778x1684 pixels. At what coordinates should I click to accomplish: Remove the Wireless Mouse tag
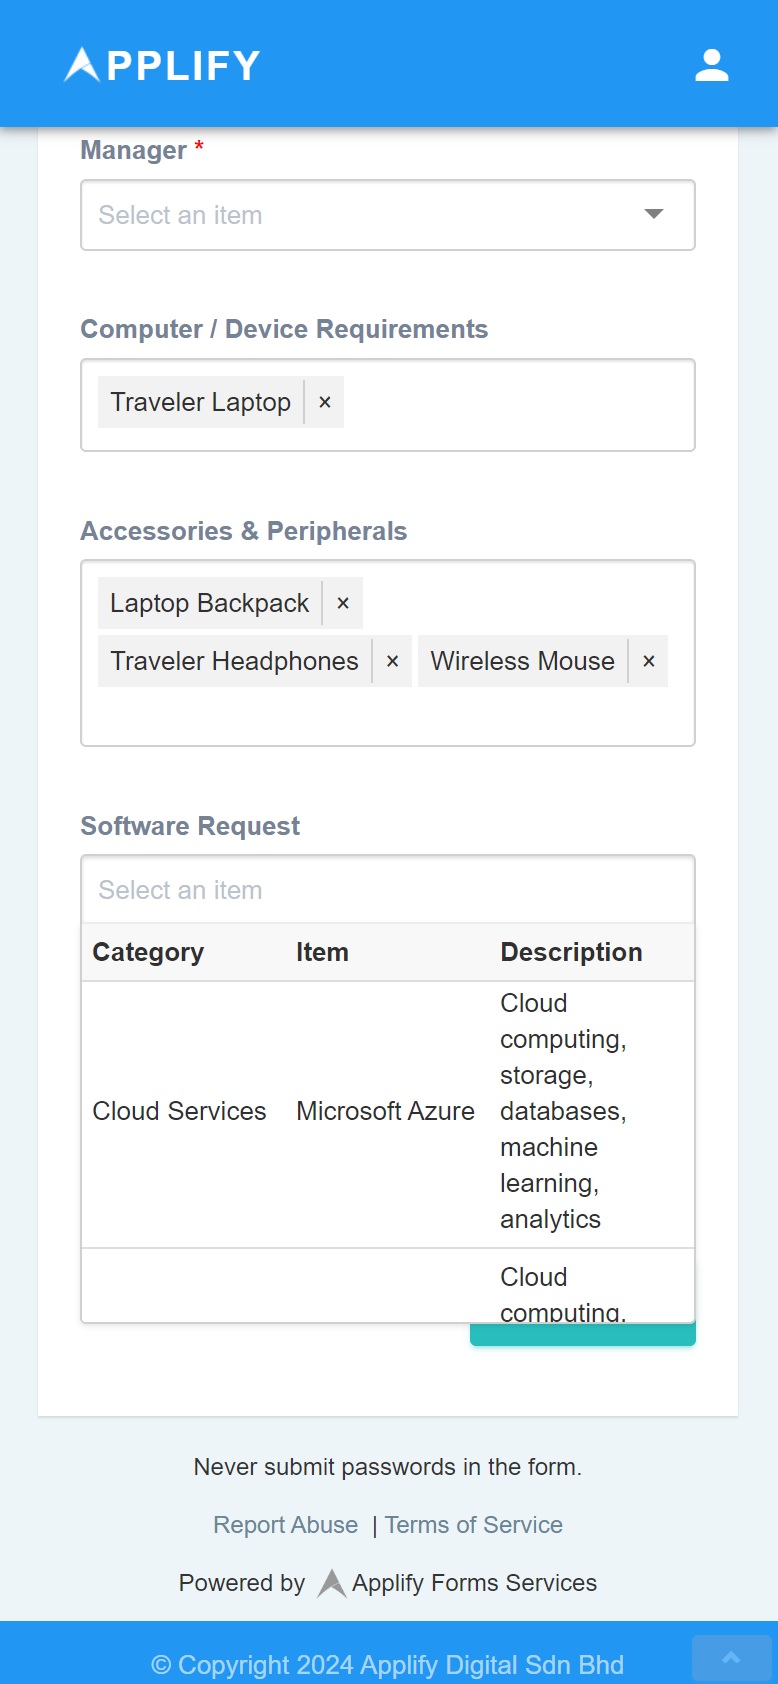click(649, 661)
